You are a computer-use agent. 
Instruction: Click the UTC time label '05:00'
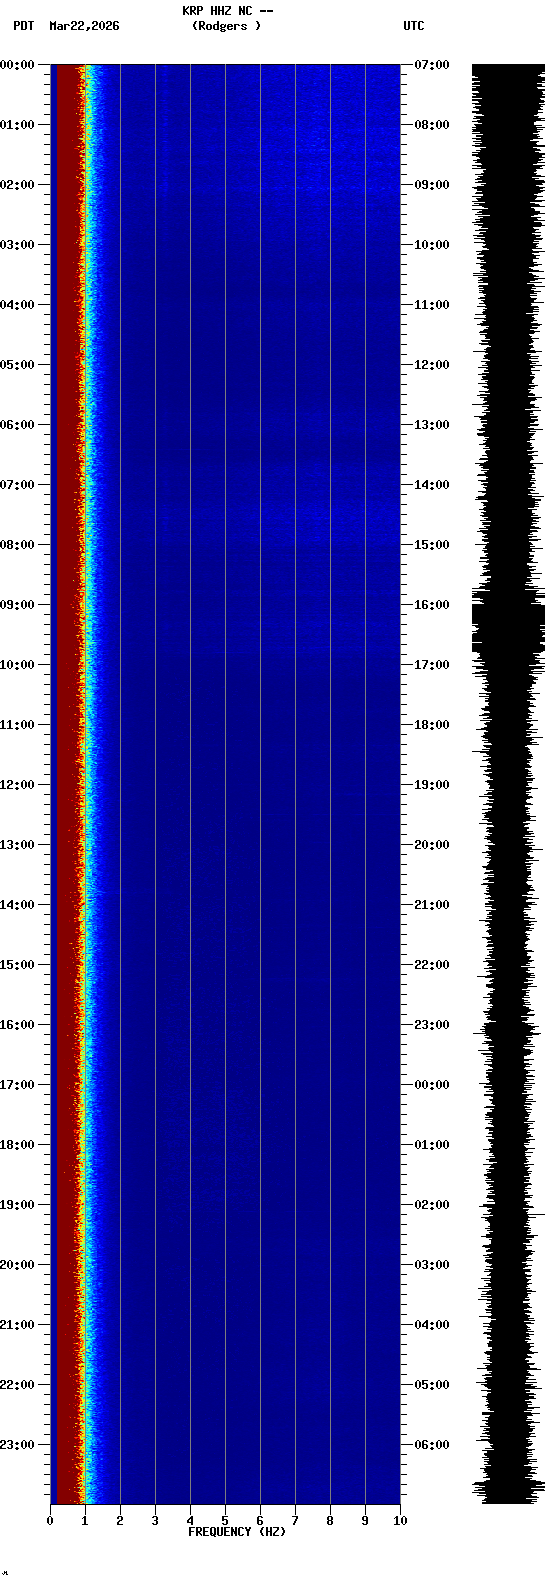[432, 1385]
